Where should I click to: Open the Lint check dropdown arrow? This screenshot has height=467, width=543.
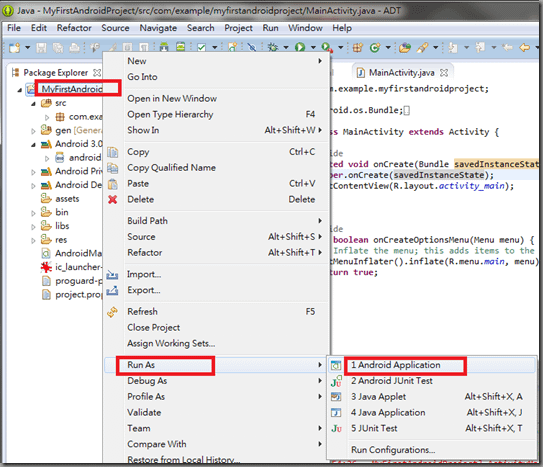pyautogui.click(x=215, y=47)
